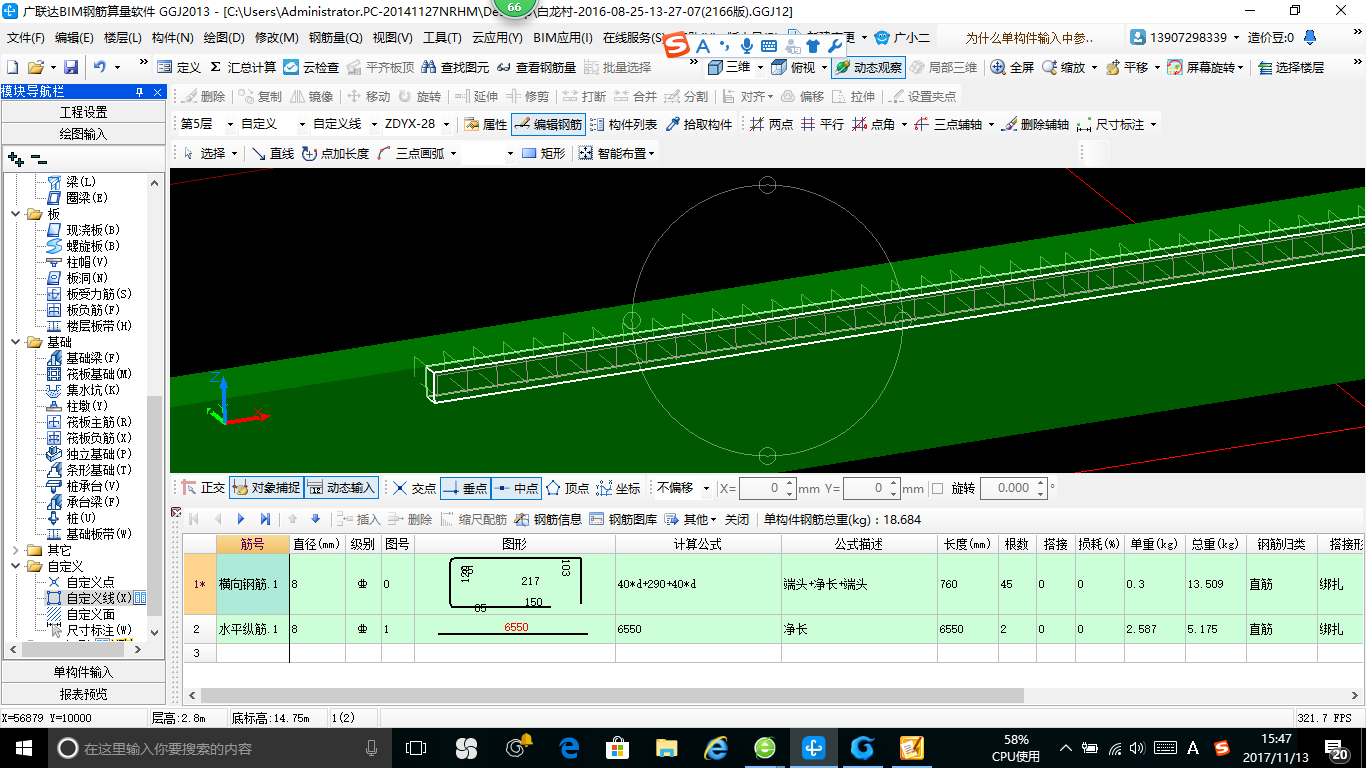Start 云检查 cloud check
The width and height of the screenshot is (1366, 768).
311,67
